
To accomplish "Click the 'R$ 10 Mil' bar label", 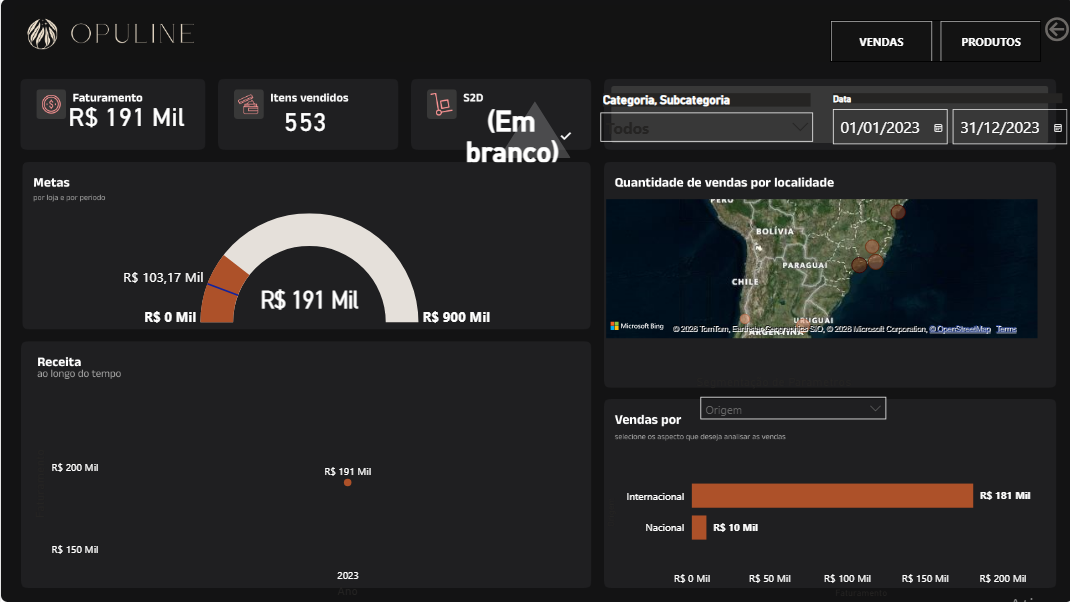I will tap(735, 528).
